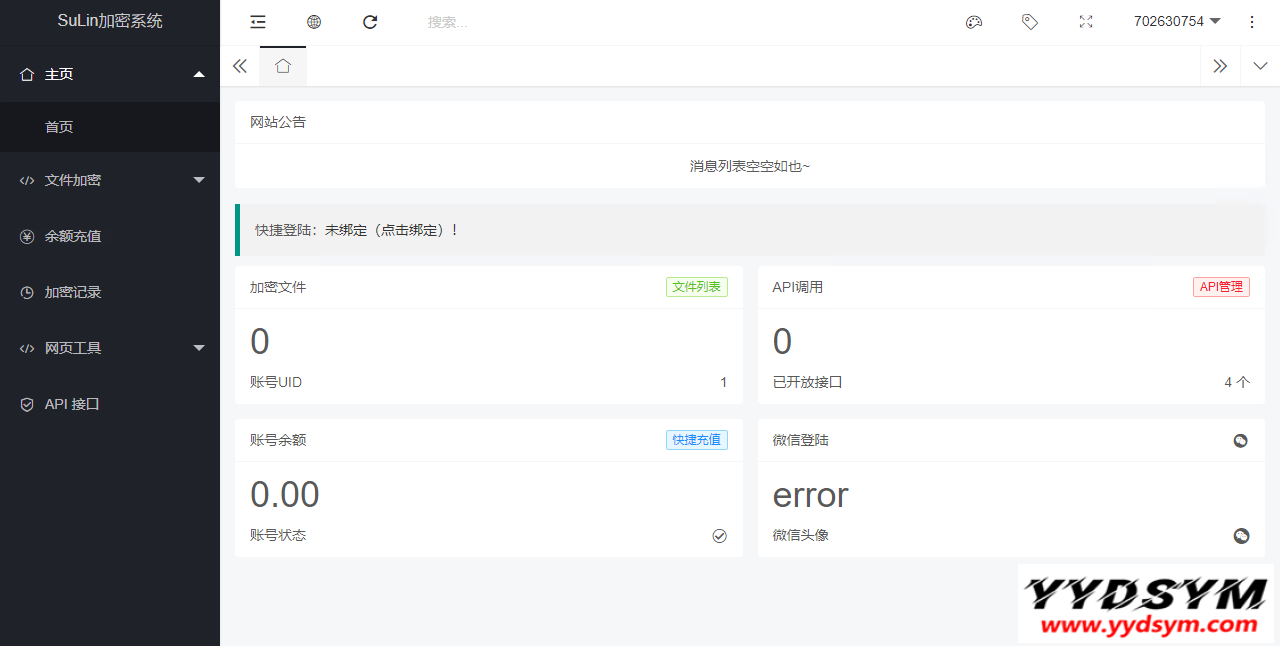Collapse the sidebar with the menu-fold icon

click(258, 22)
